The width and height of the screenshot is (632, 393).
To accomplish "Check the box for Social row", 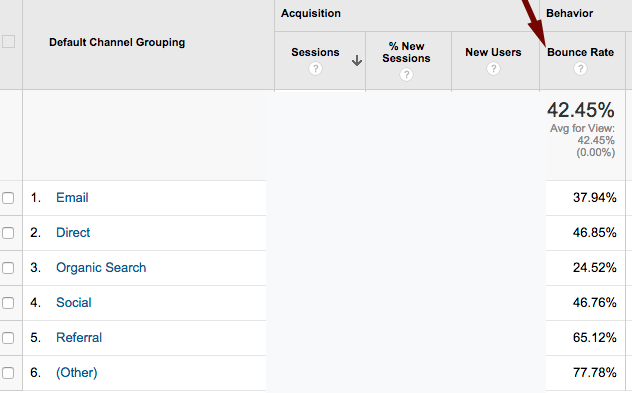I will tap(8, 303).
